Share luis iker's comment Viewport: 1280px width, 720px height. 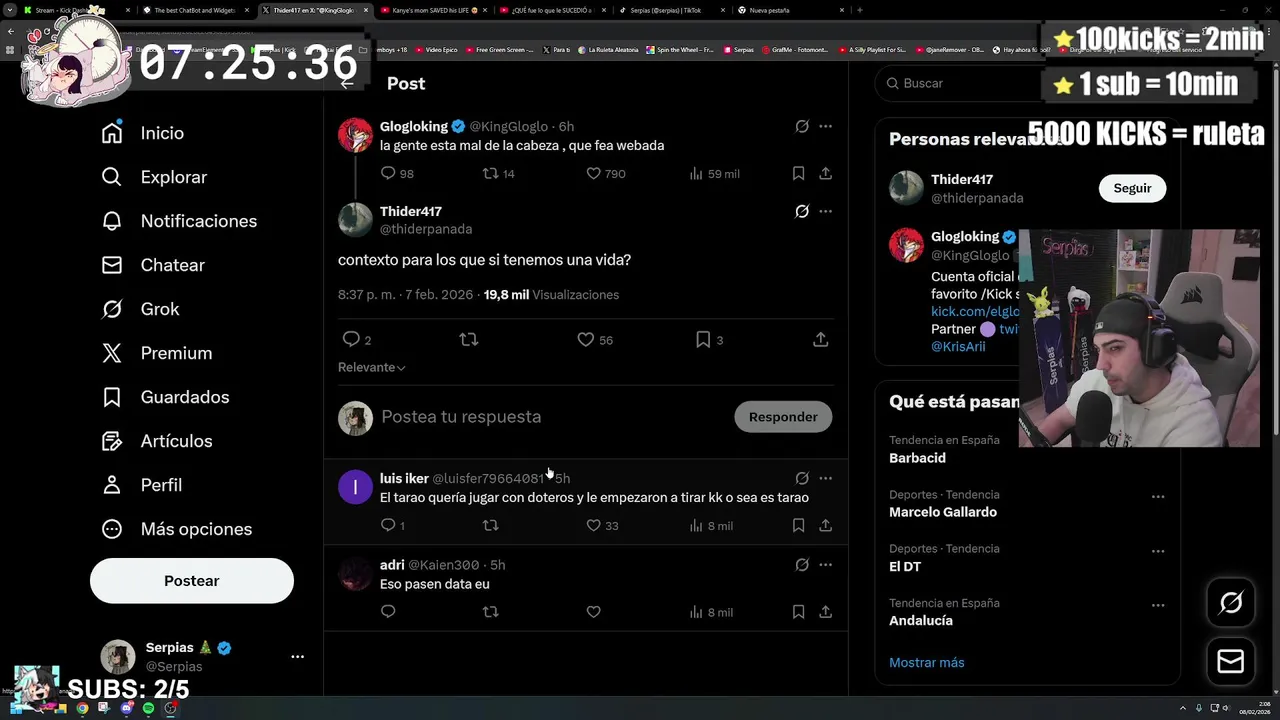tap(825, 525)
